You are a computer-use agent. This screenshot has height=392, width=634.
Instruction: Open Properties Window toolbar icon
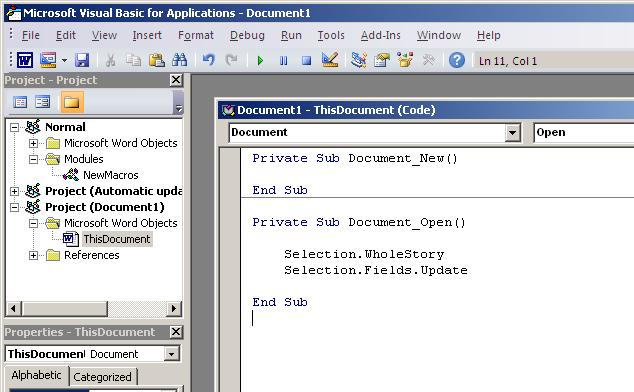pos(382,60)
